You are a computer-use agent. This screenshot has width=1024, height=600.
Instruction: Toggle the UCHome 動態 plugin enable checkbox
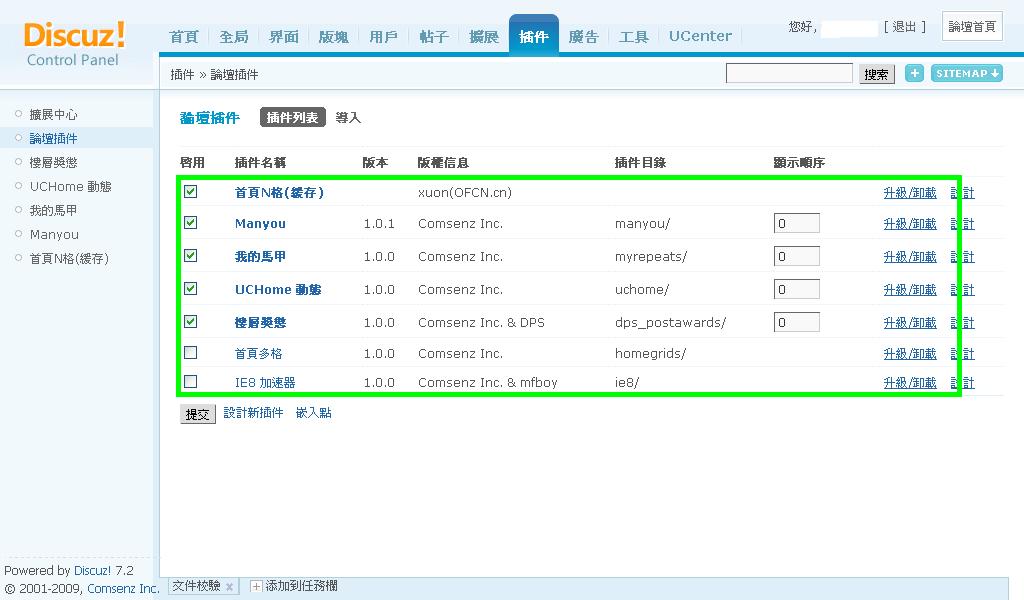click(x=191, y=288)
